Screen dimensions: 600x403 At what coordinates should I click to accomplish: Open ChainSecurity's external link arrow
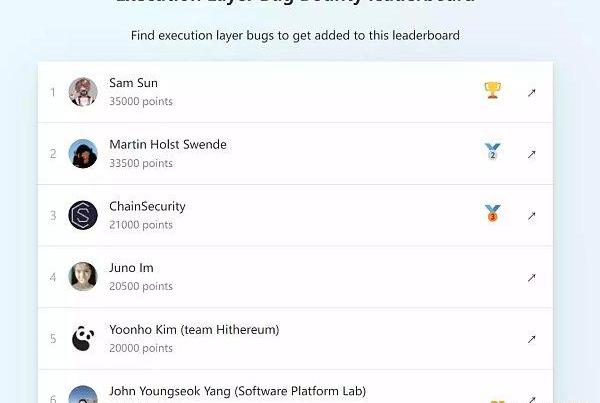(x=532, y=216)
